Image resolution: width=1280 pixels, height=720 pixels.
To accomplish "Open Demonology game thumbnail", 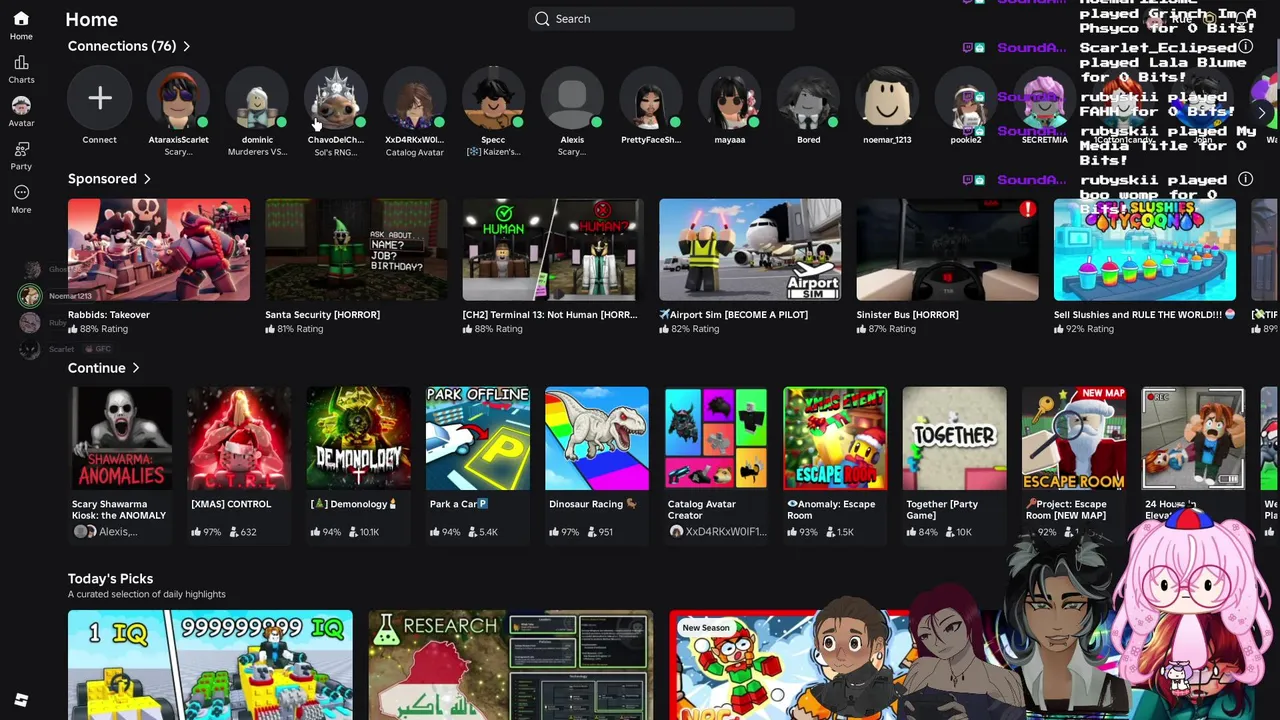I will point(358,438).
